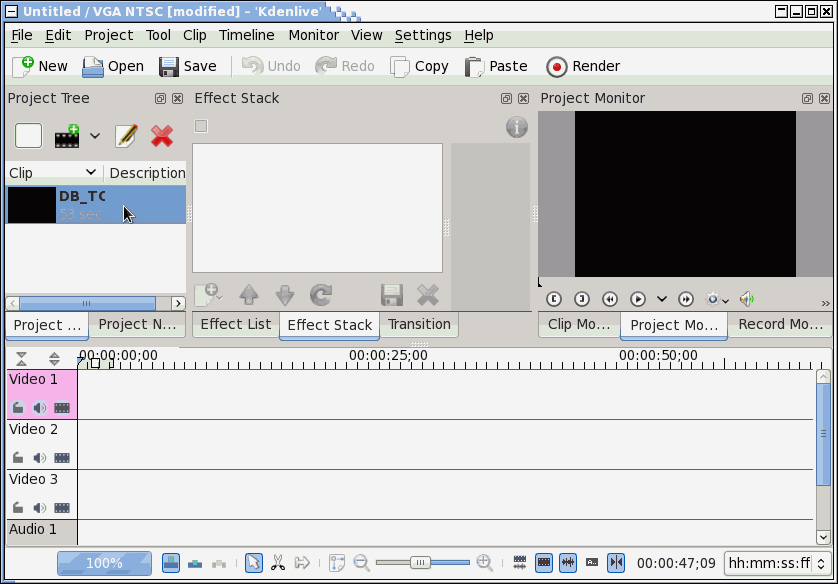Toggle lock on Video 2 track
838x584 pixels.
click(18, 458)
